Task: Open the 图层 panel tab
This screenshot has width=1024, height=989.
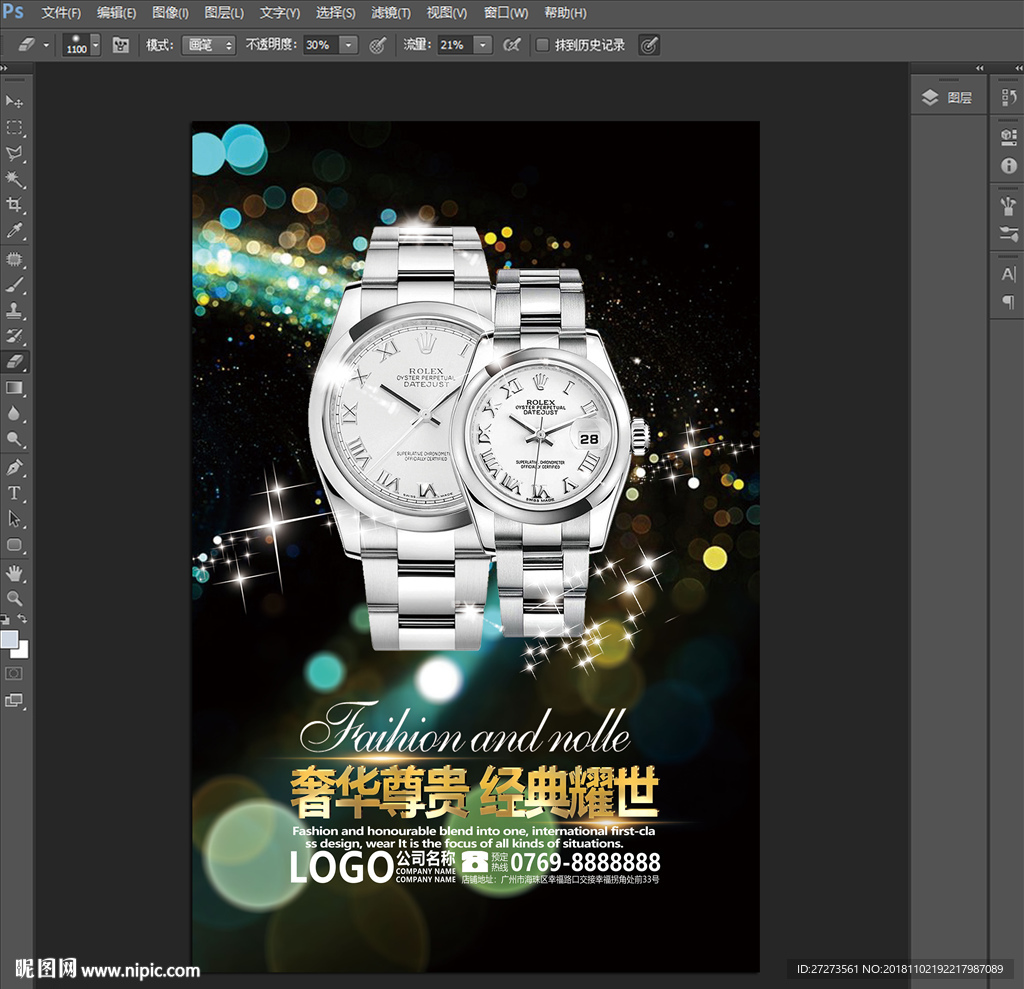Action: (948, 97)
